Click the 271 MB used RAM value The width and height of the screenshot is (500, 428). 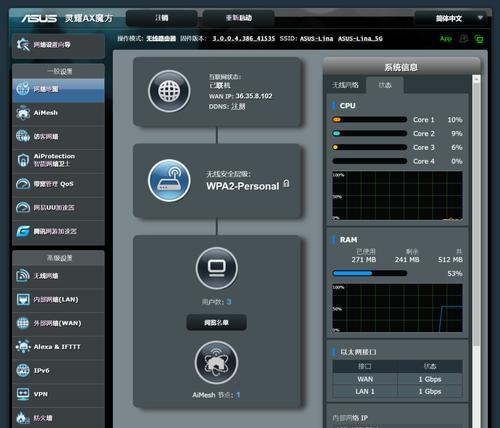[364, 260]
